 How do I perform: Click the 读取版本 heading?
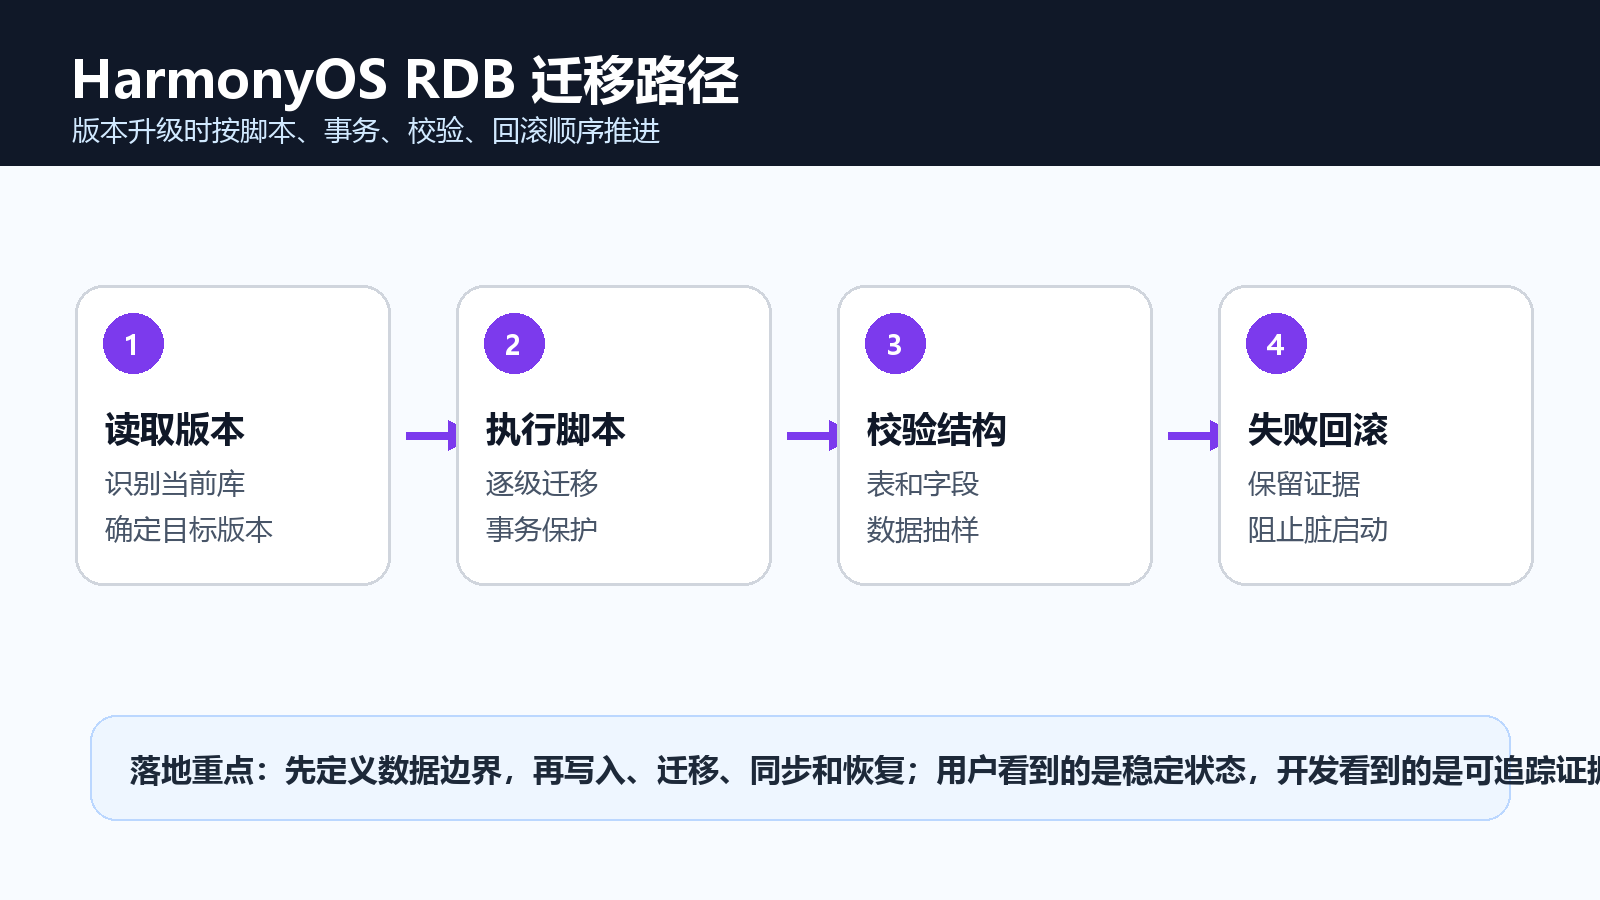[175, 430]
